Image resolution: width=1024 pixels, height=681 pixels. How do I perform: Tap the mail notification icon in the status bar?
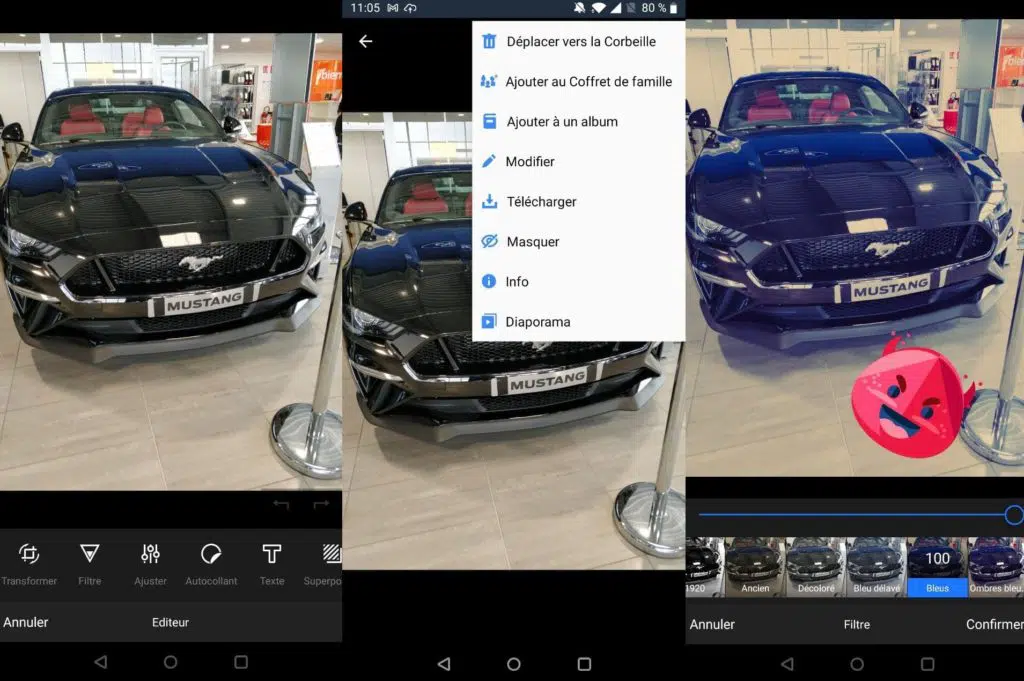pyautogui.click(x=392, y=8)
